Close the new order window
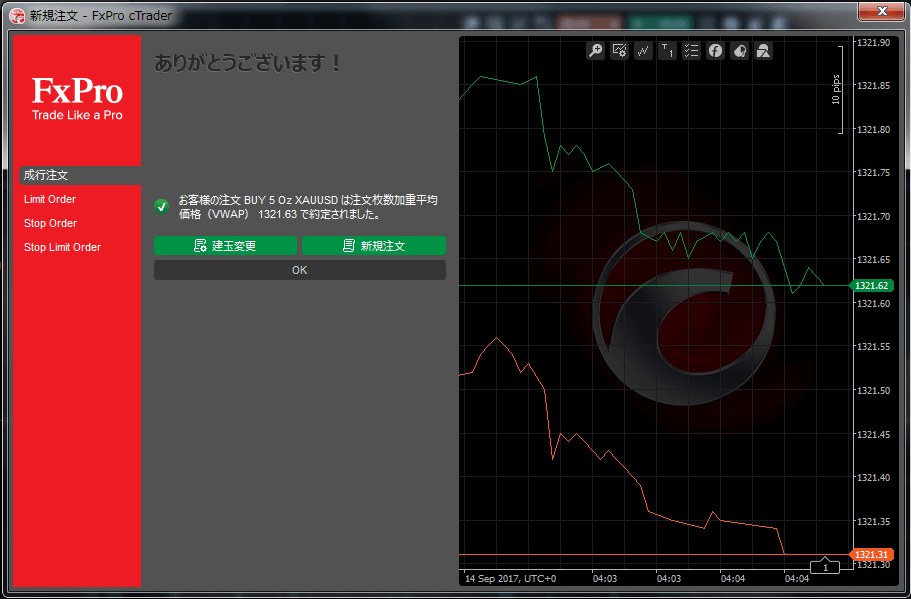The width and height of the screenshot is (911, 599). point(881,11)
